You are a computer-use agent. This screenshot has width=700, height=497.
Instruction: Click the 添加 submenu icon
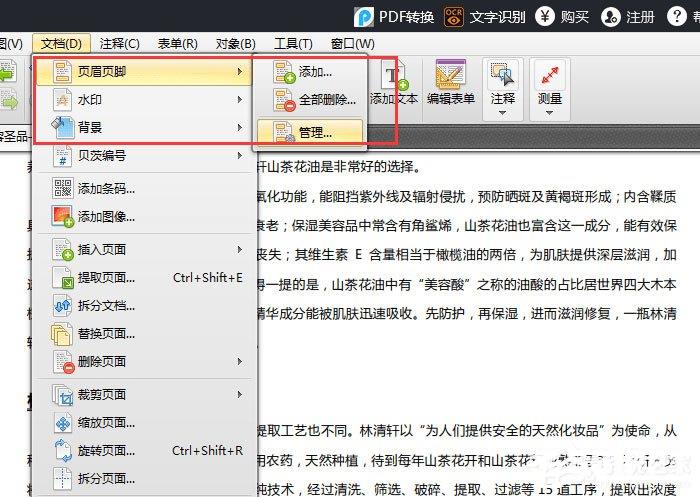point(284,71)
